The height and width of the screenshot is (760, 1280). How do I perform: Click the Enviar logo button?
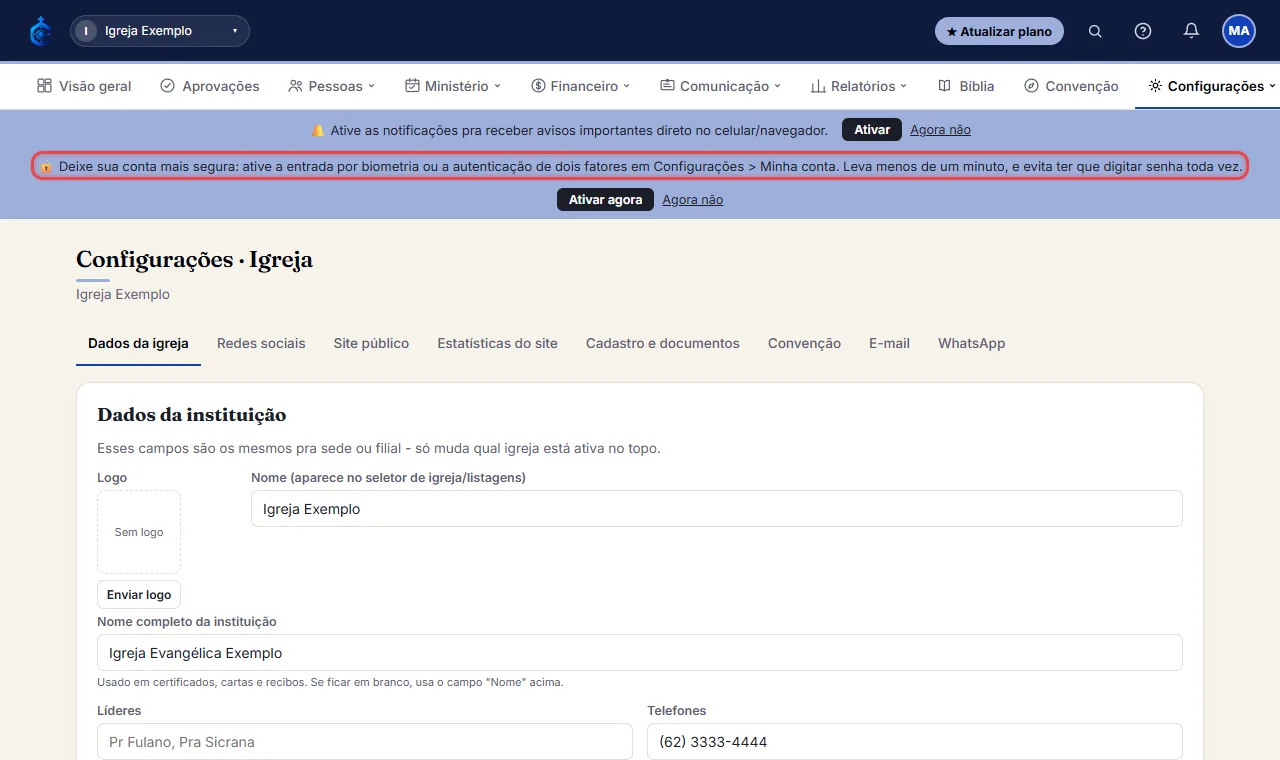coord(139,595)
